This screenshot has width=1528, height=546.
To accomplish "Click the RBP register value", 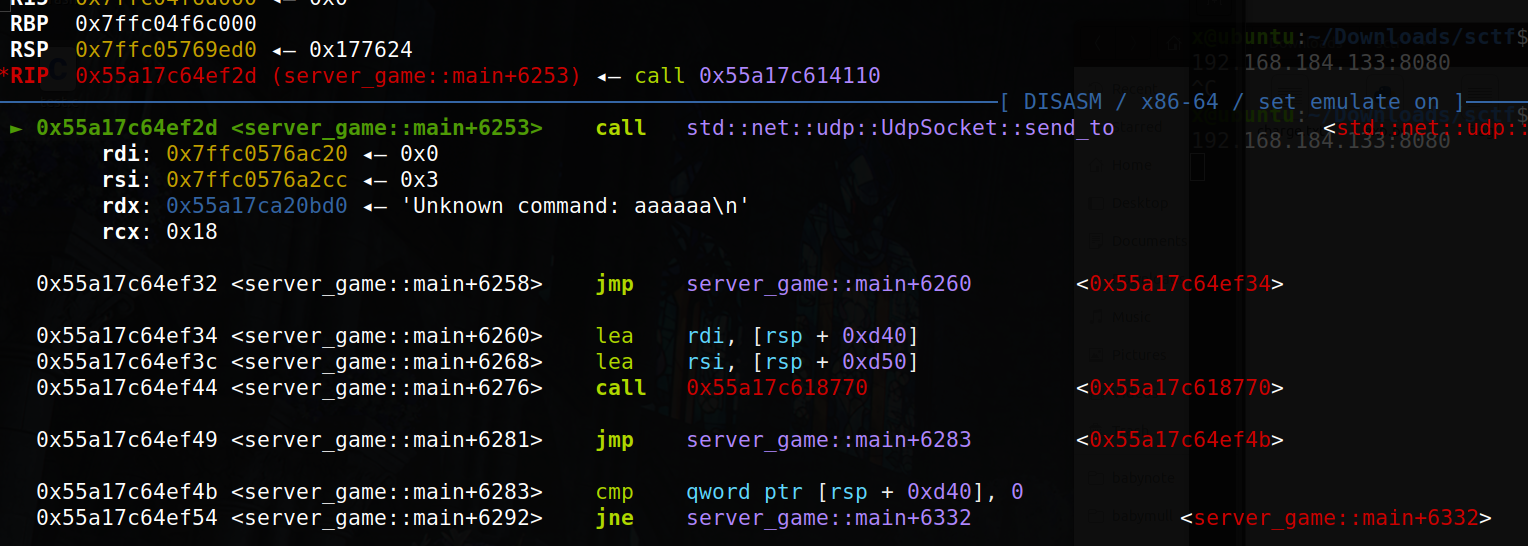I will (x=166, y=24).
